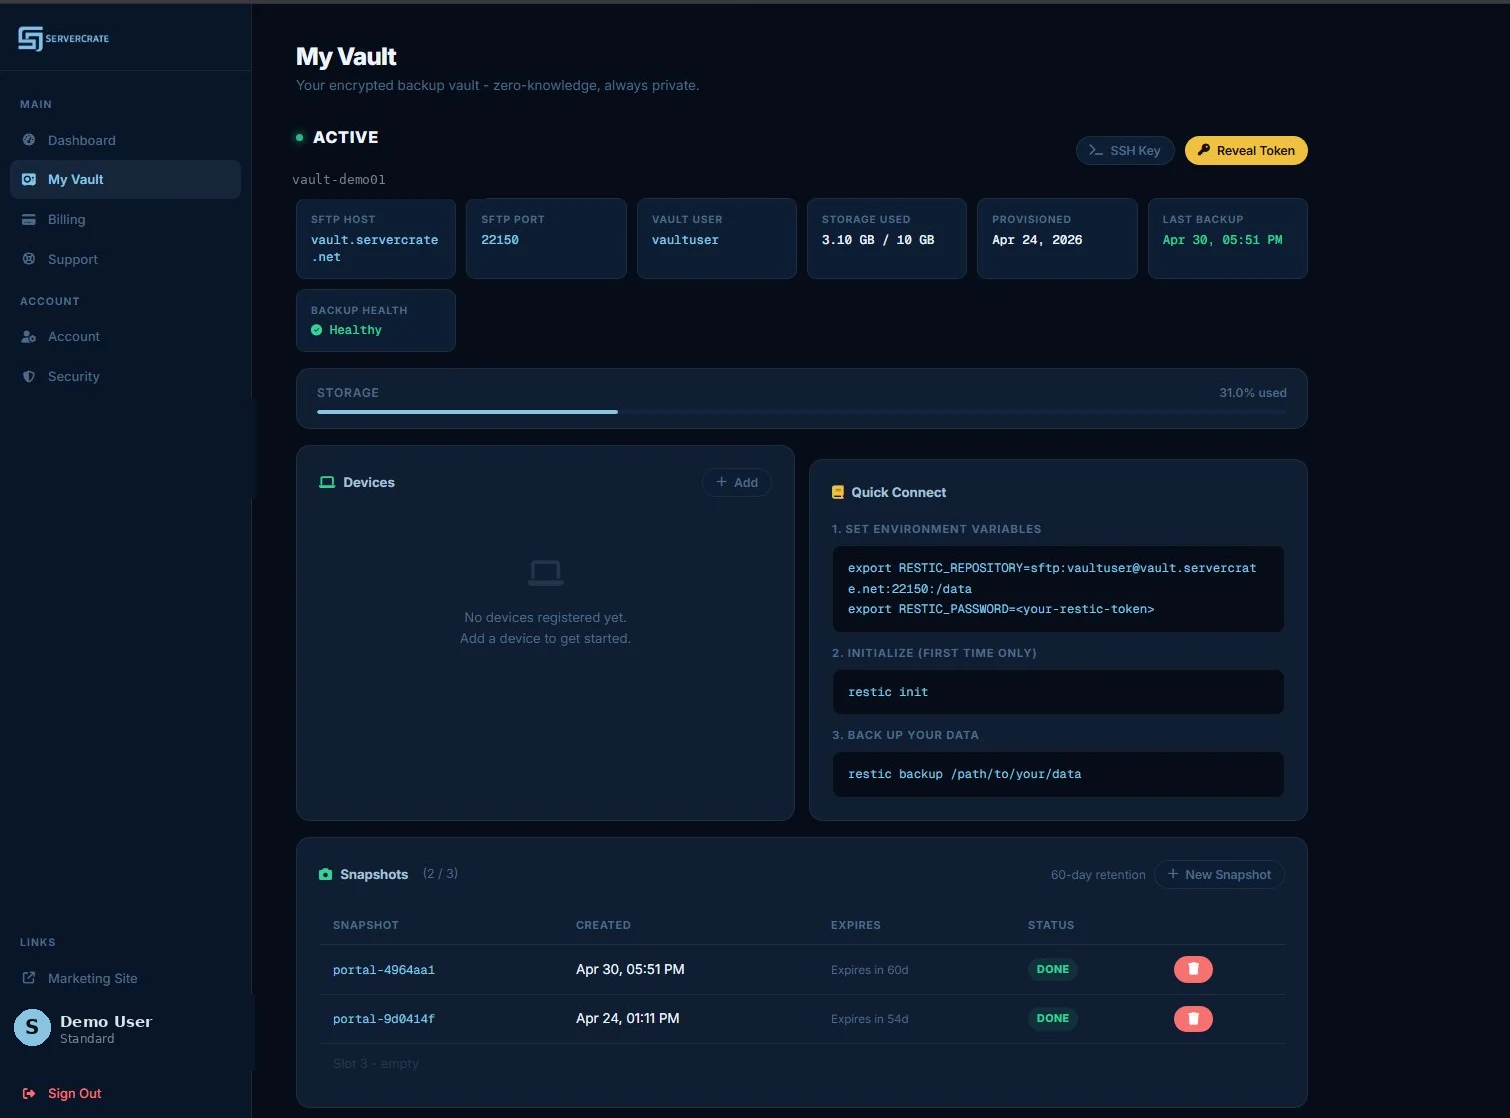
Task: Click DONE badge for portal-9d0414f
Action: coord(1053,1018)
